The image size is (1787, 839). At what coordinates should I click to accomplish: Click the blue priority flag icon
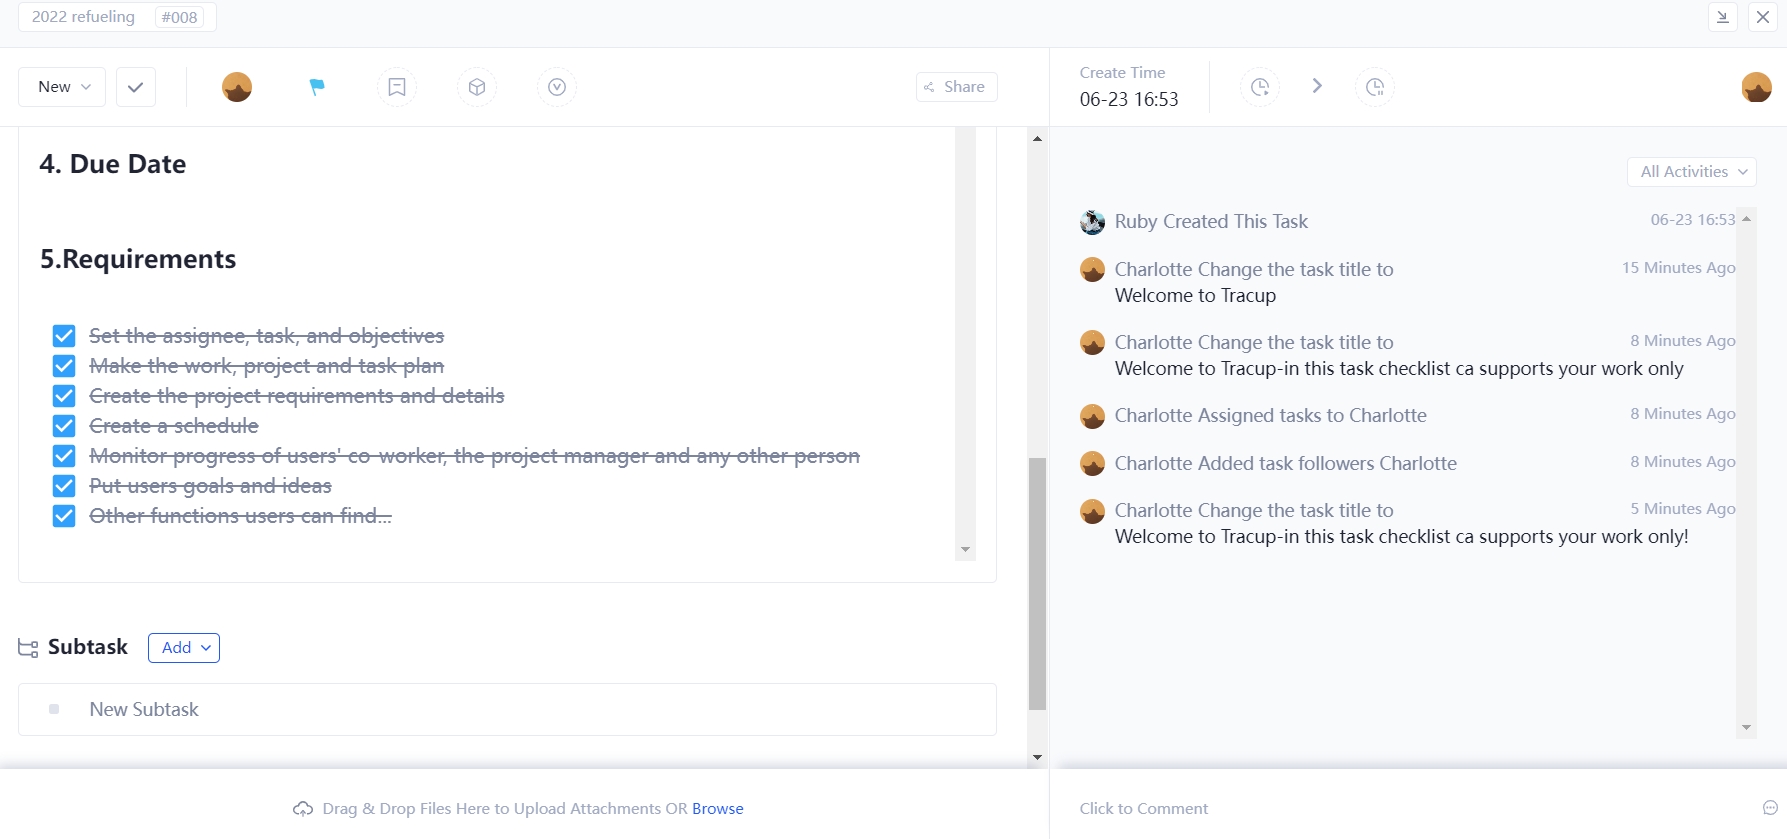pos(317,87)
